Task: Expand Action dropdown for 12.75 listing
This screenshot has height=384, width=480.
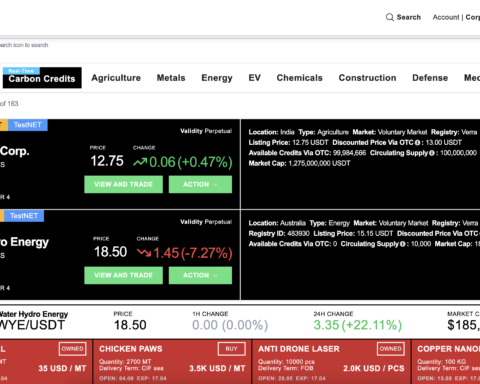Action: click(x=200, y=184)
